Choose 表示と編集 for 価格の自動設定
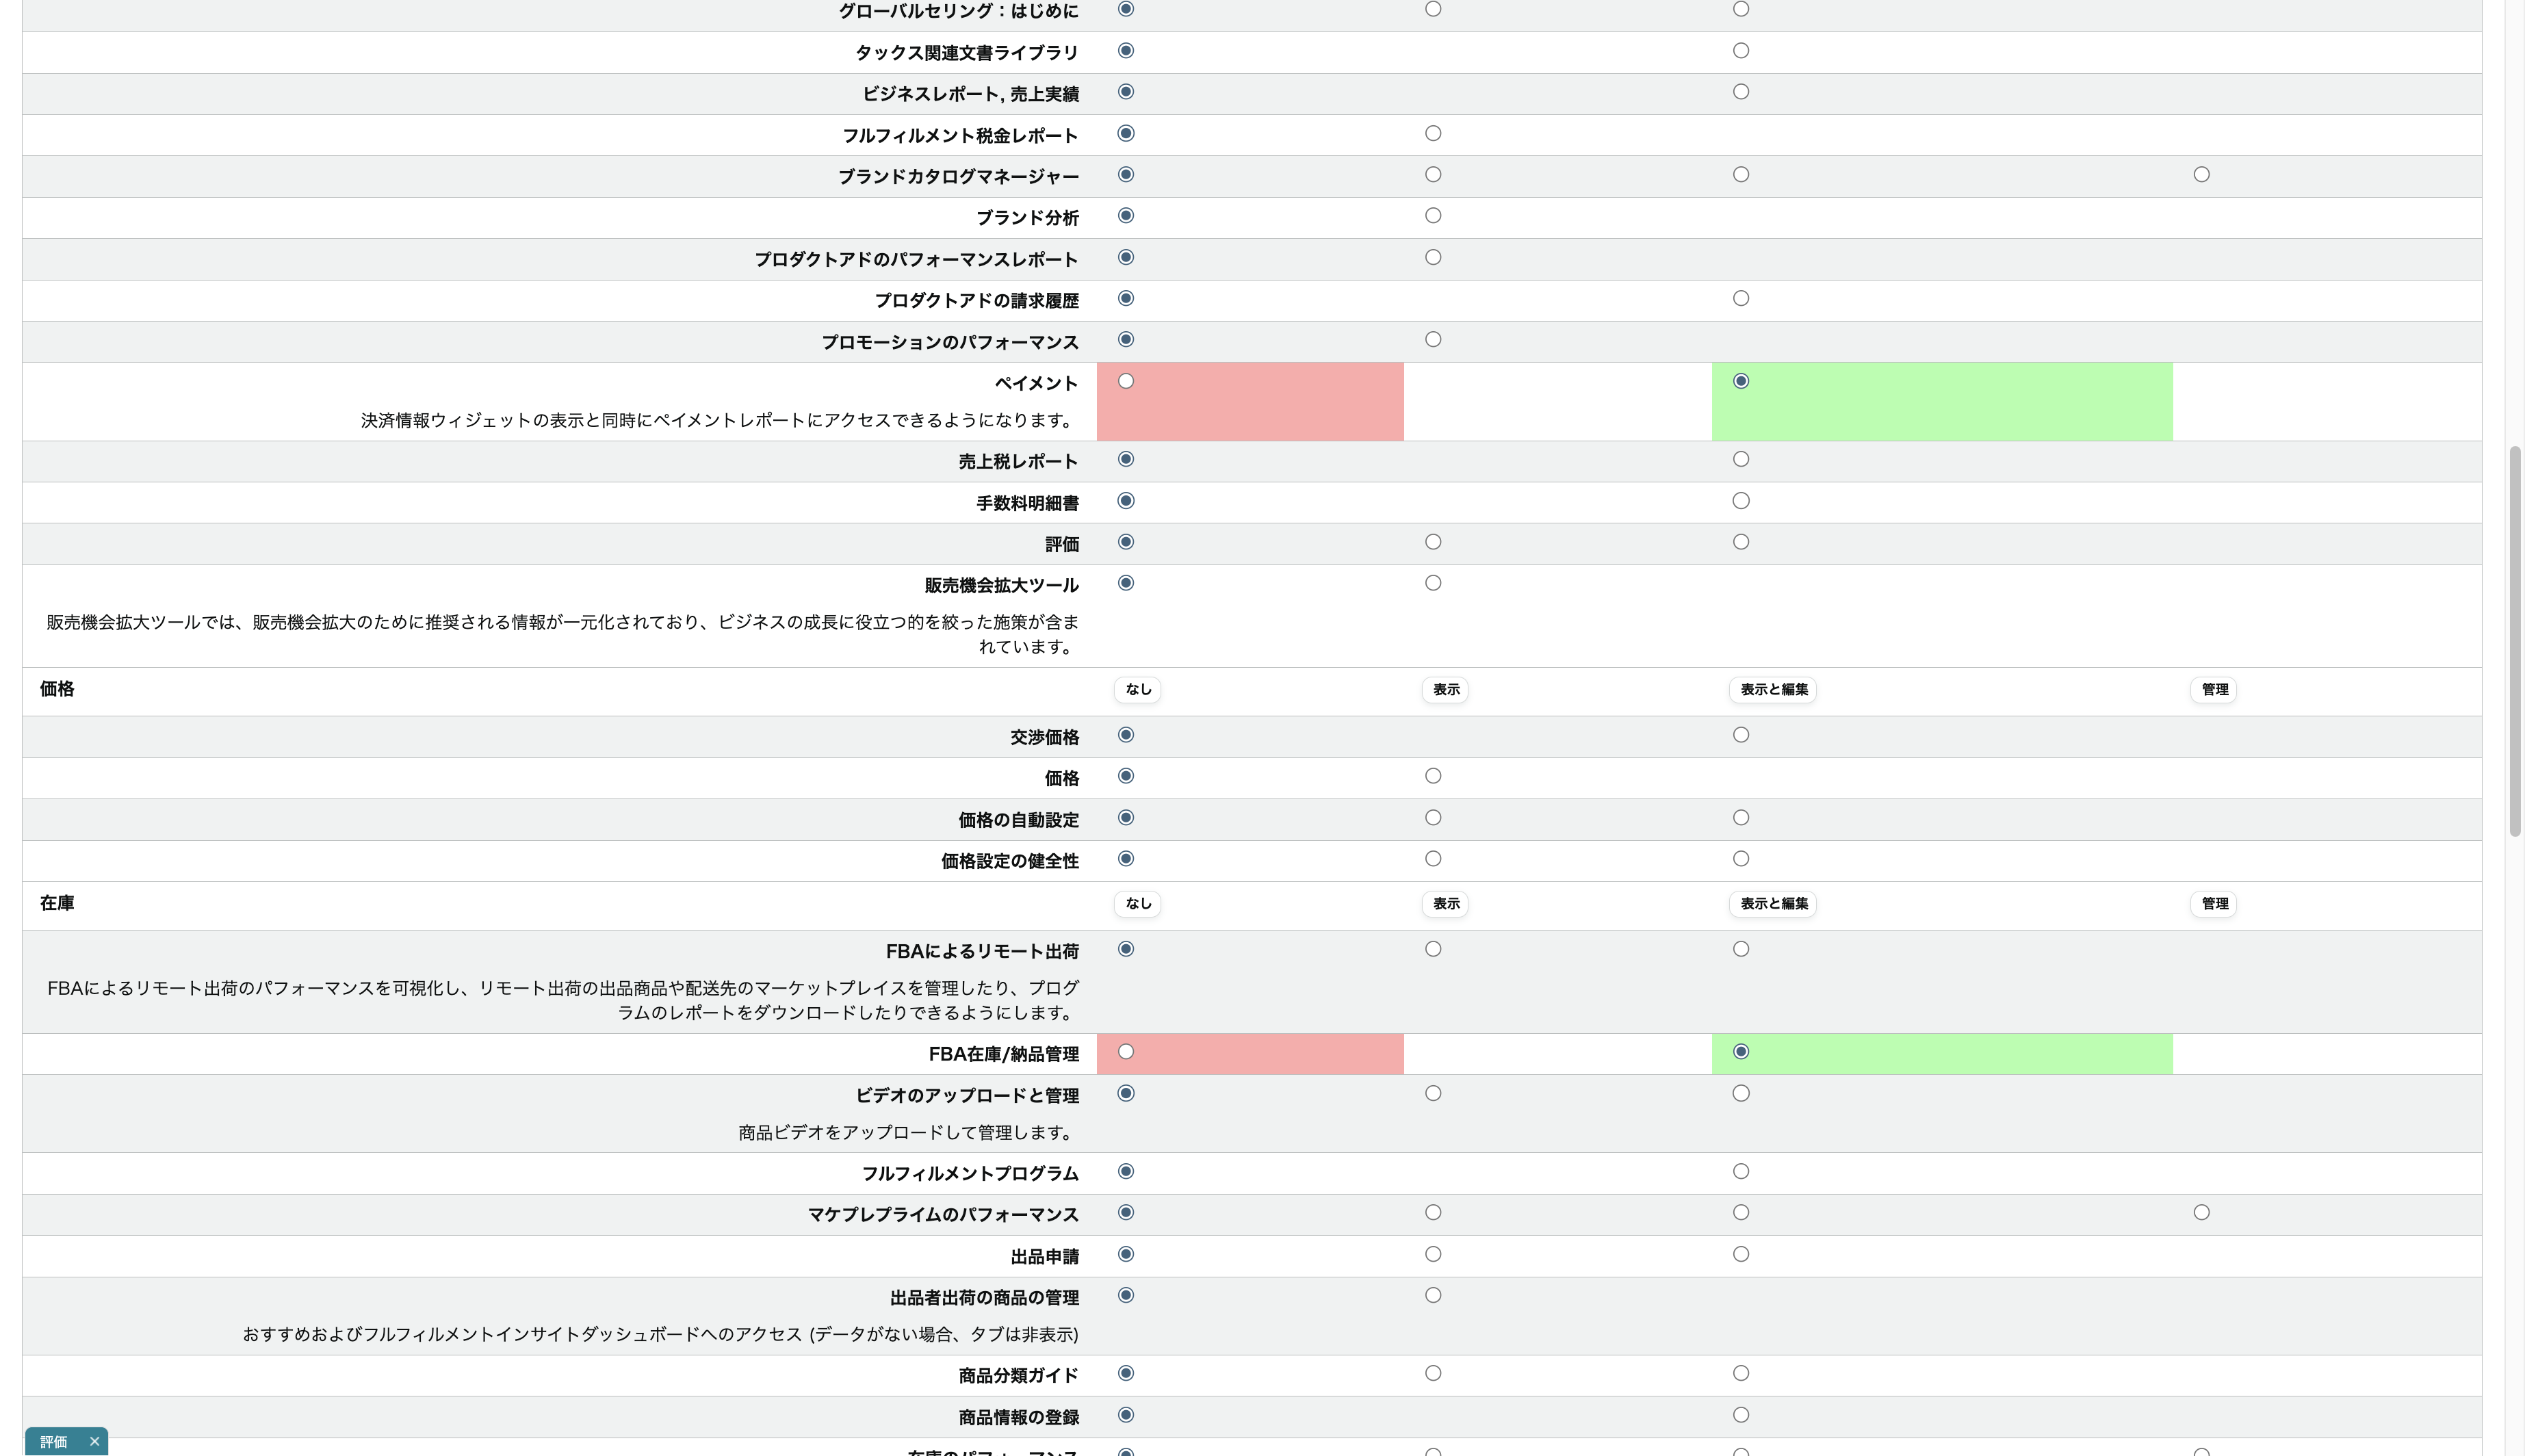Screen dimensions: 2525x1456 point(1741,818)
